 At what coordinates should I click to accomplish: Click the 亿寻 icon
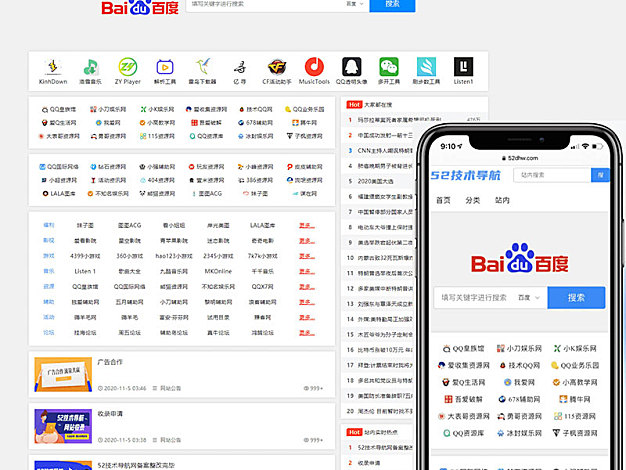[x=240, y=67]
